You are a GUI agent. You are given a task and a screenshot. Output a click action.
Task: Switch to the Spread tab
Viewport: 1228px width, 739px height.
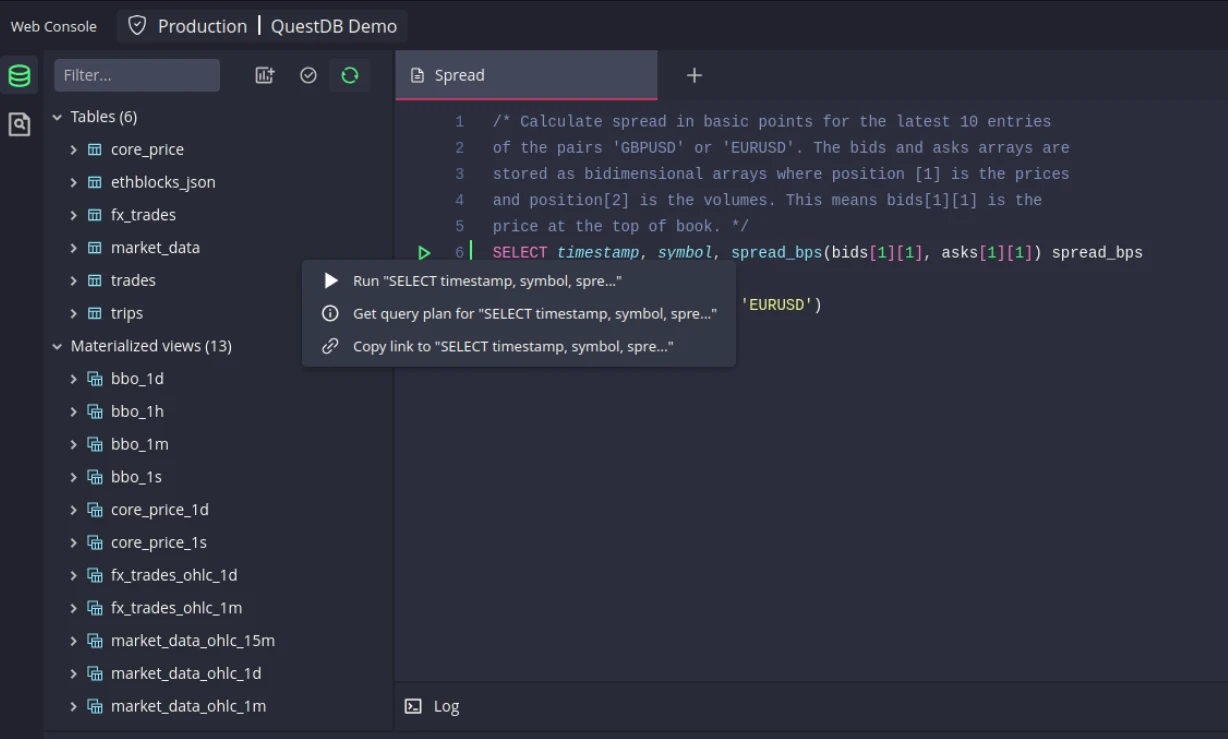[527, 75]
